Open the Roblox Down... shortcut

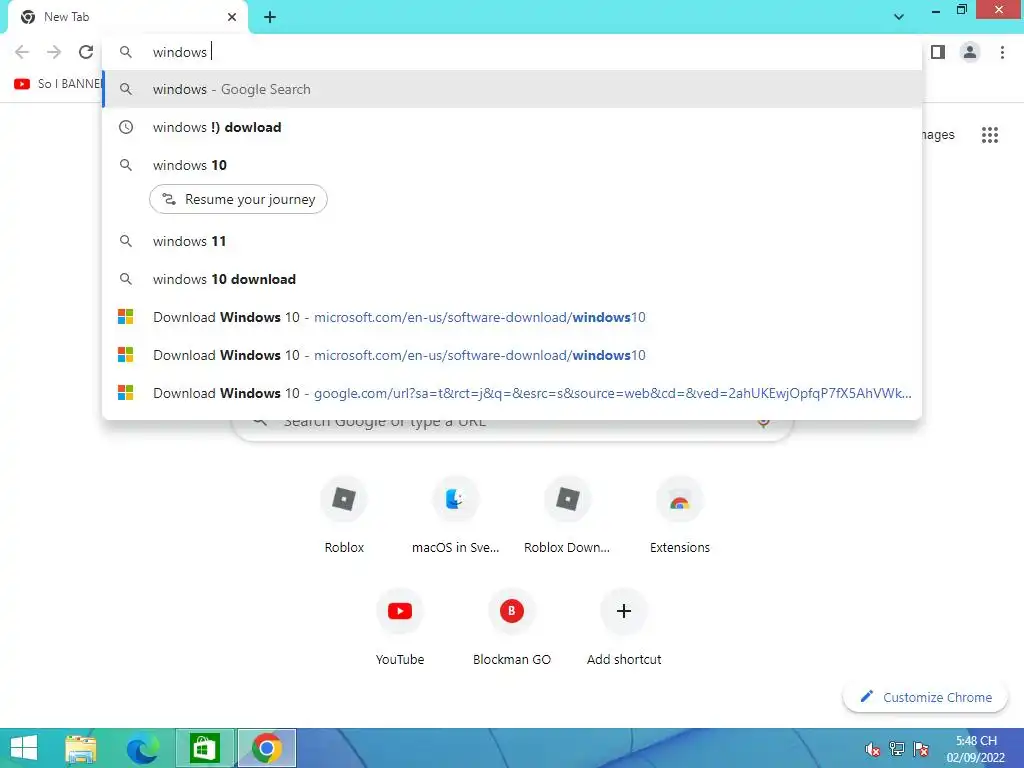(x=567, y=516)
